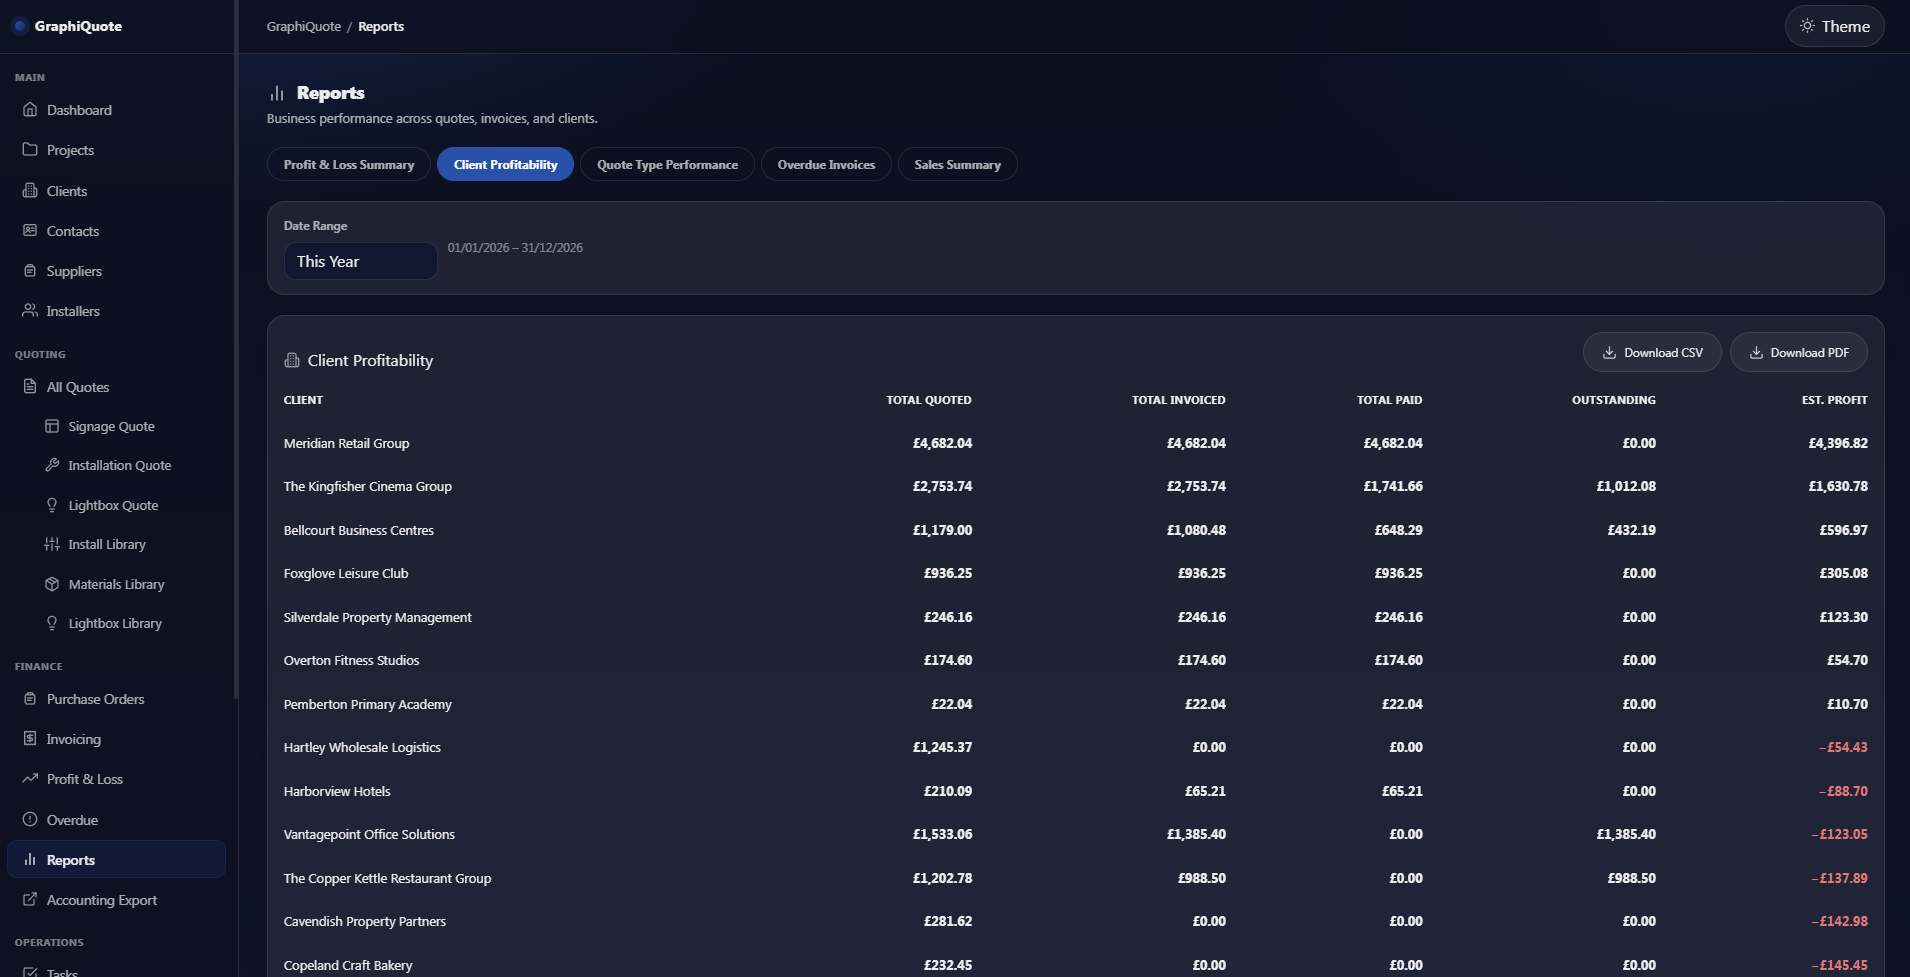This screenshot has height=977, width=1910.
Task: Click the £1,012.08 outstanding amount
Action: click(x=1626, y=487)
